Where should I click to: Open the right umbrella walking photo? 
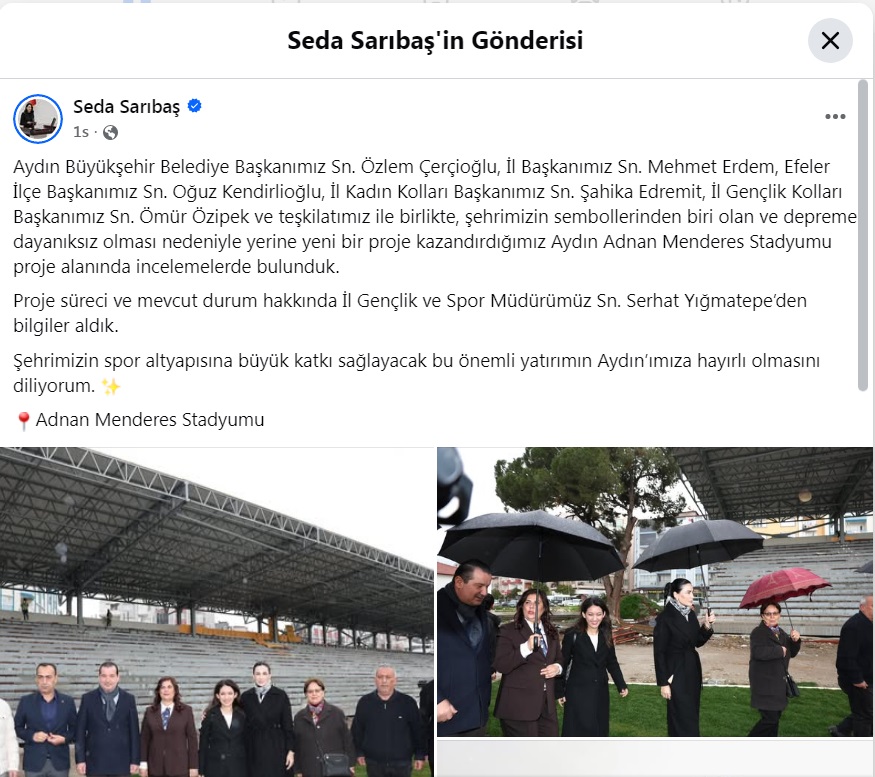[x=655, y=592]
